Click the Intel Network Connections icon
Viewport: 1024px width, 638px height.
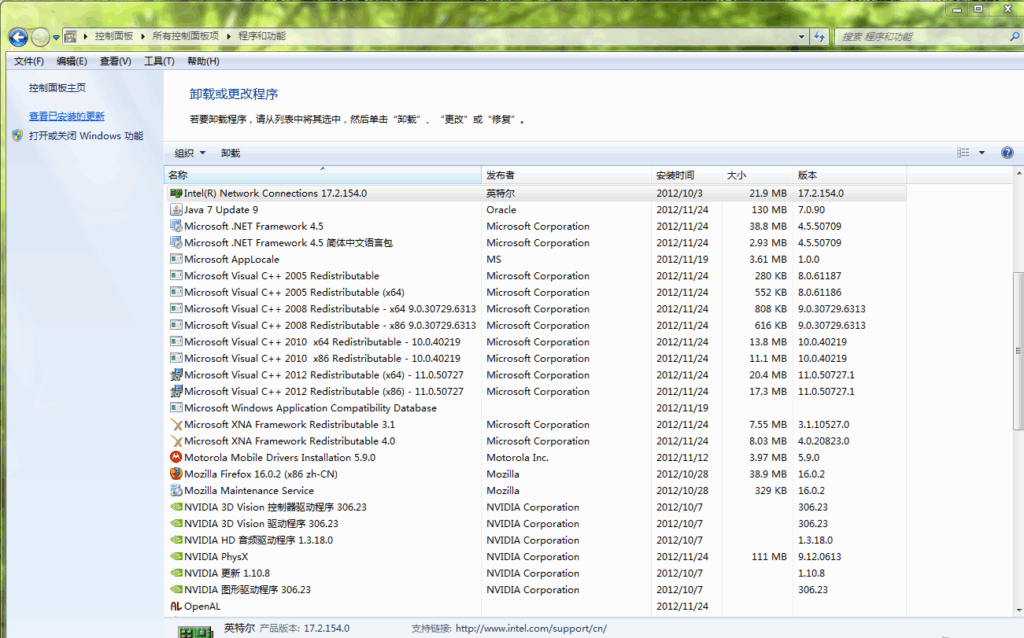point(176,193)
